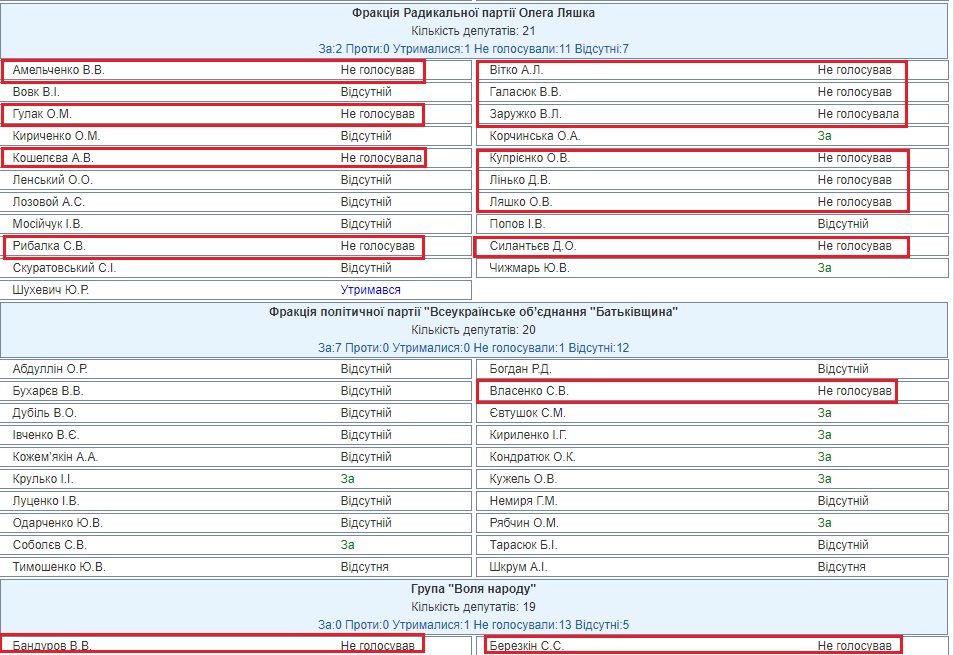Select deputy name Соболєв С.В.
This screenshot has height=655, width=954.
[50, 545]
